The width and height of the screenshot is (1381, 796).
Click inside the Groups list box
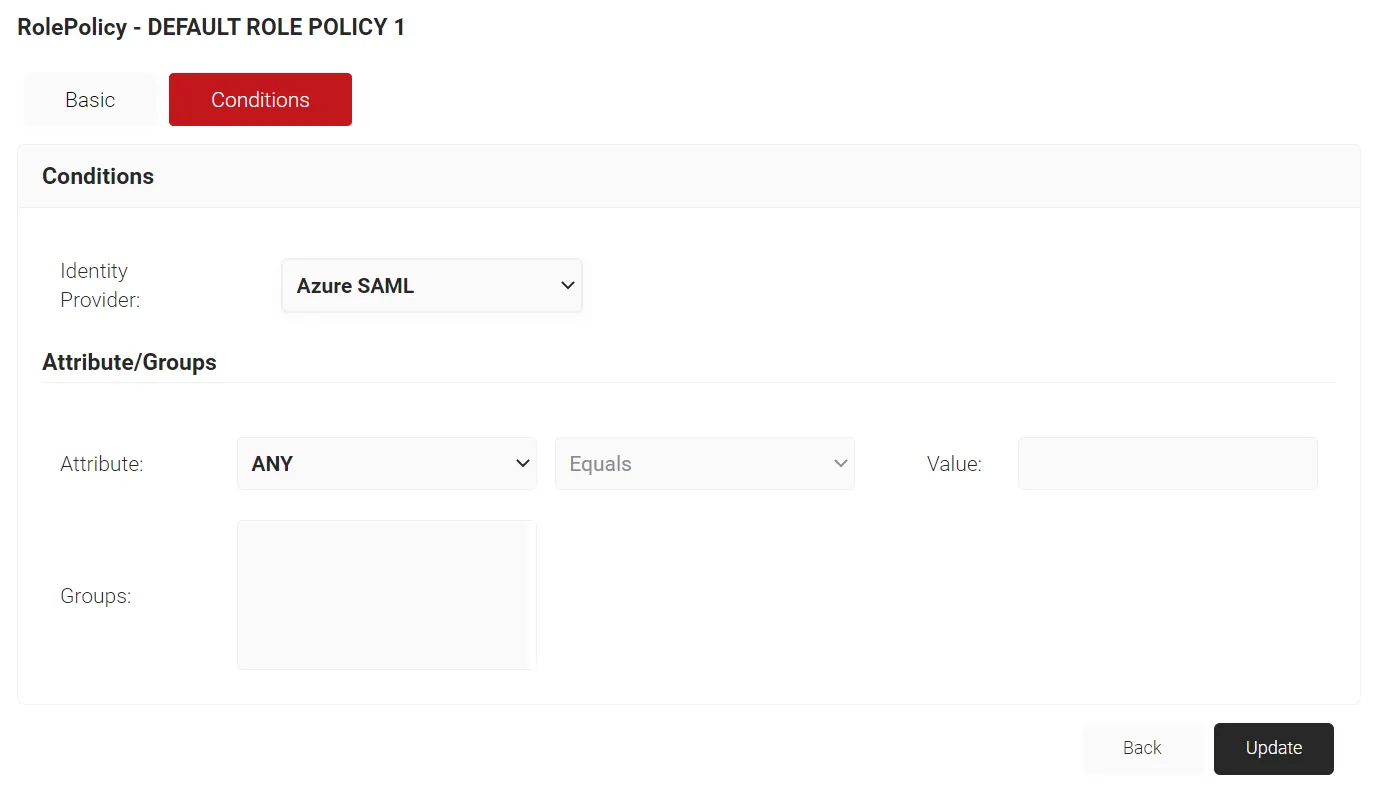click(387, 595)
